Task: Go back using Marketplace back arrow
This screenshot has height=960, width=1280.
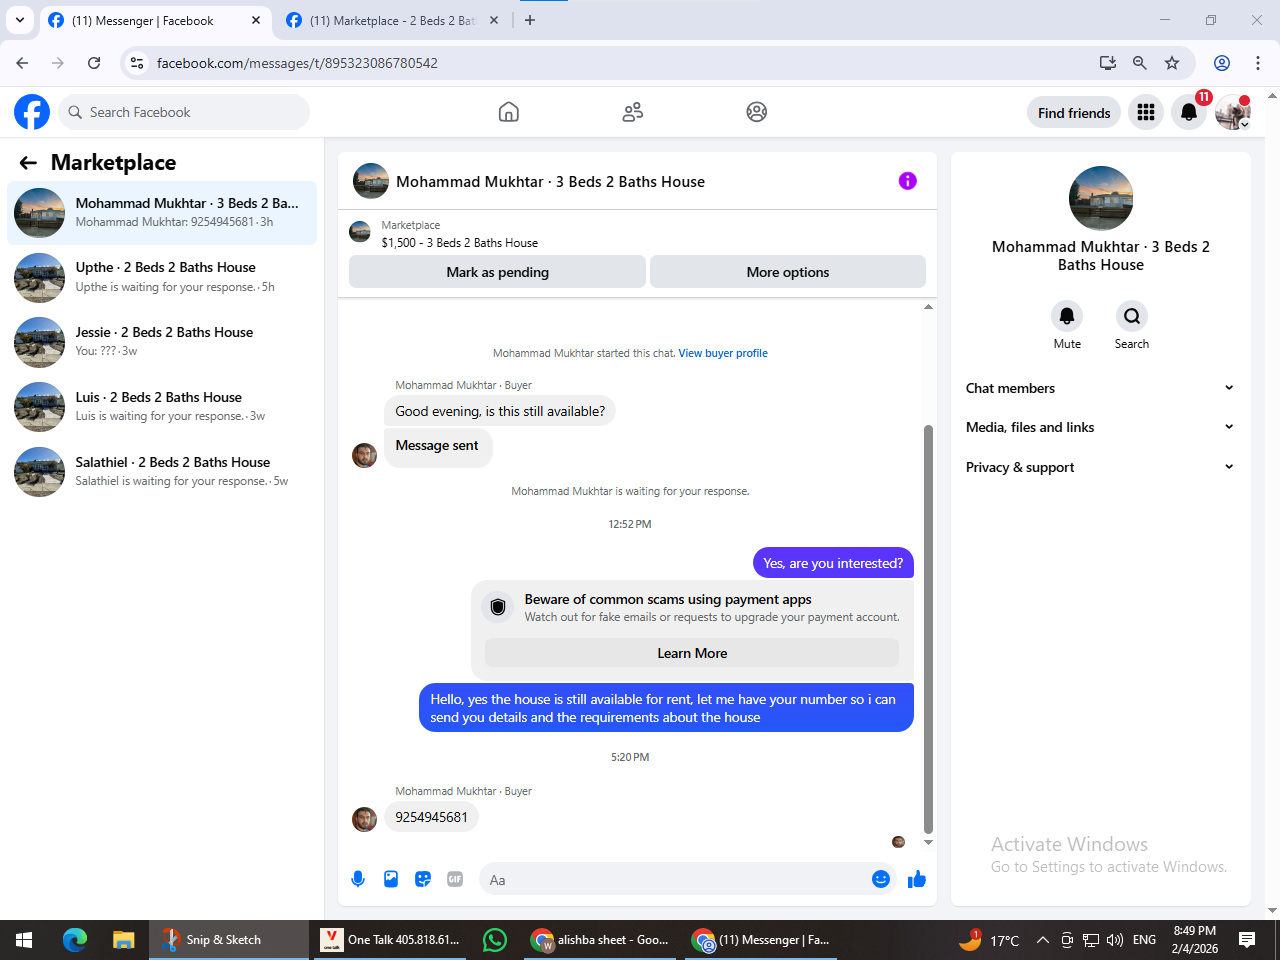Action: (x=28, y=163)
